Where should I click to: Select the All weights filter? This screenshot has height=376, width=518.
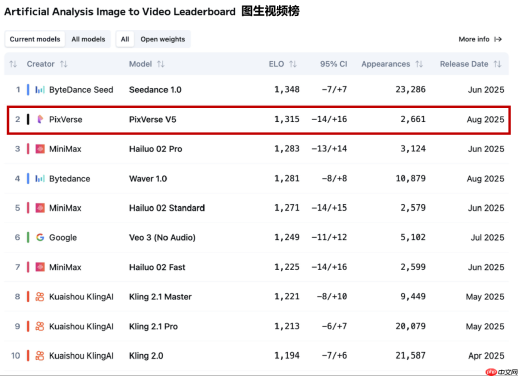125,39
